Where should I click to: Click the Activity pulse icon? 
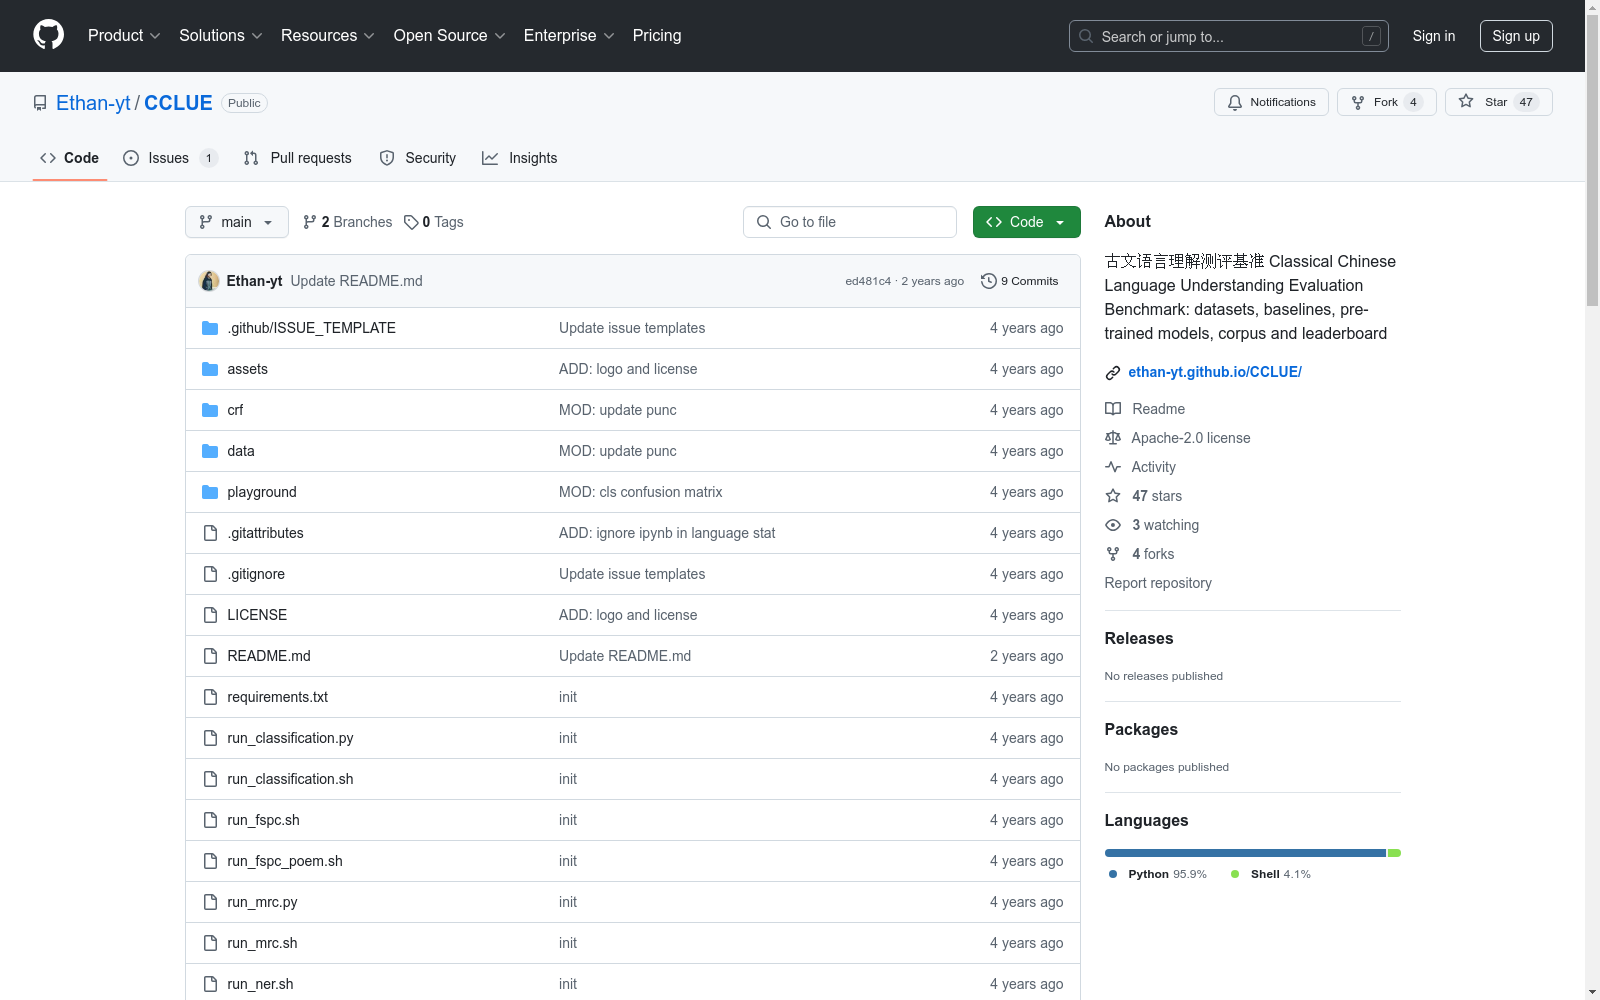(1113, 467)
